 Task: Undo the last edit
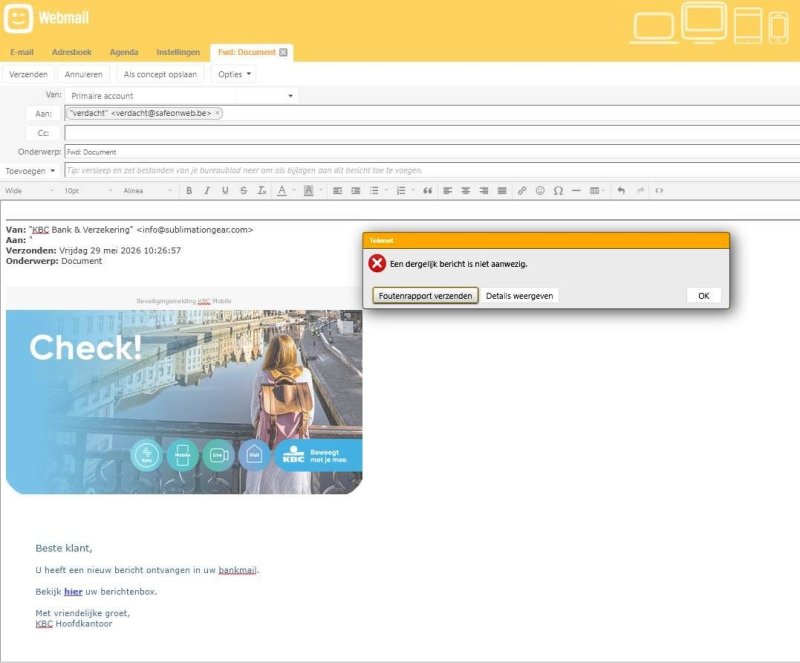point(621,191)
